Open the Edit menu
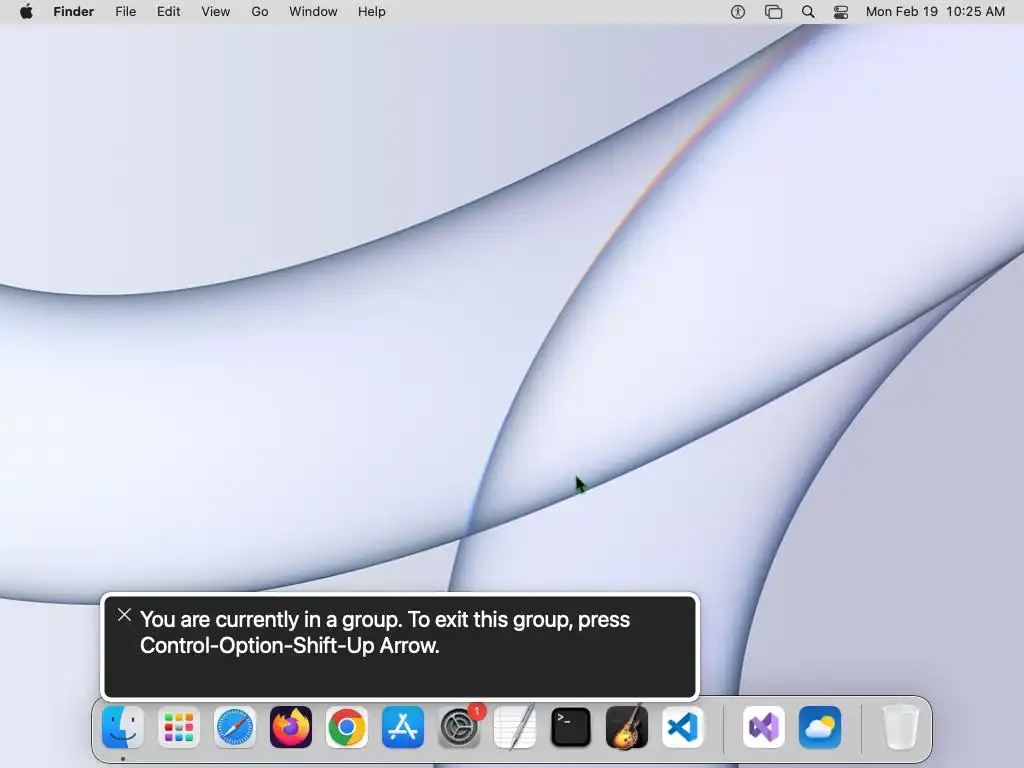The height and width of the screenshot is (768, 1024). point(168,12)
